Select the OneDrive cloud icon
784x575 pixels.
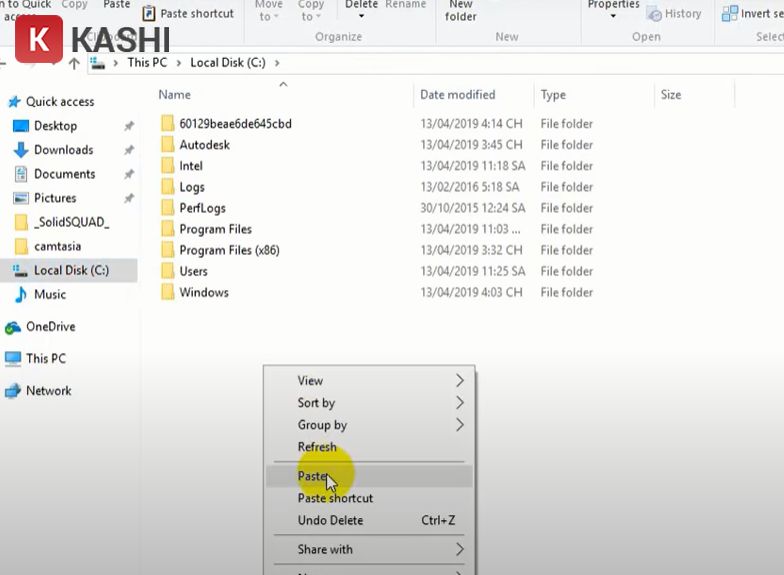pos(13,327)
